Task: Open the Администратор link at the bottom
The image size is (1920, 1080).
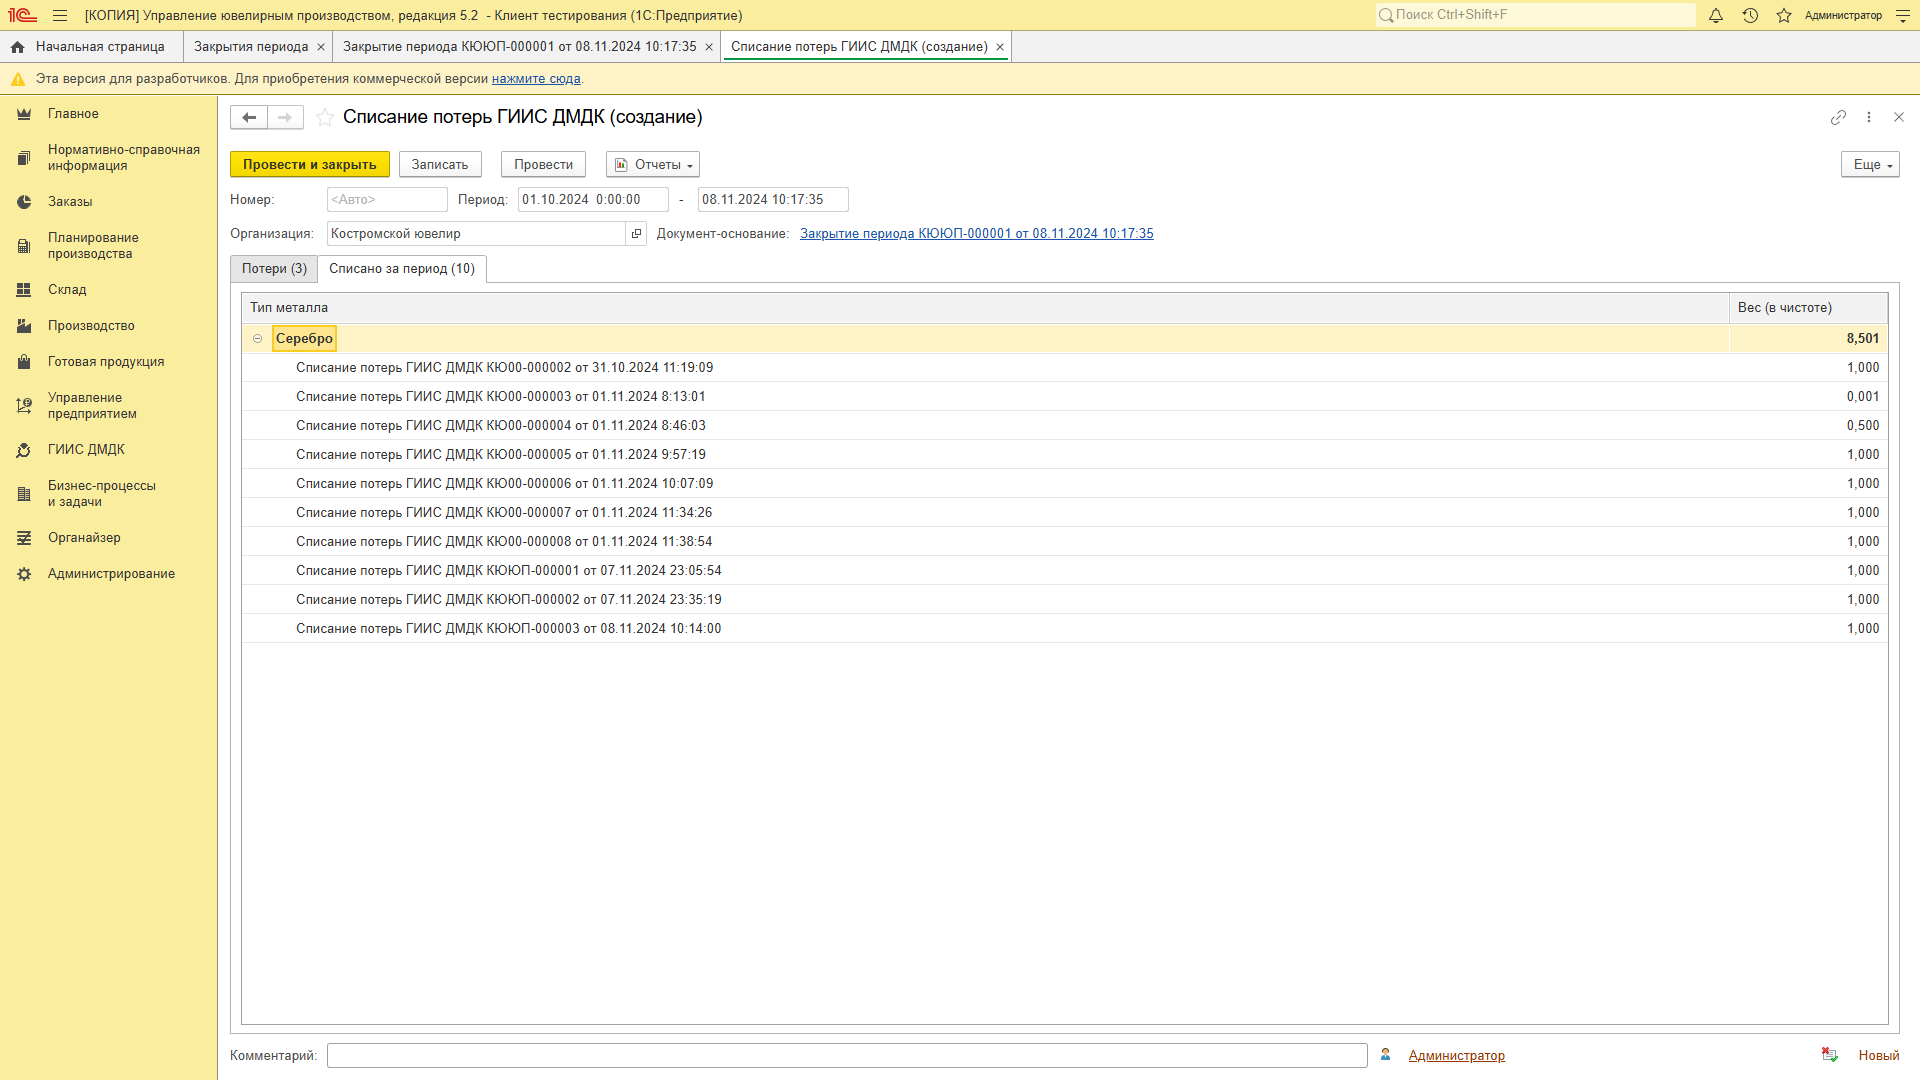Action: 1456,1056
